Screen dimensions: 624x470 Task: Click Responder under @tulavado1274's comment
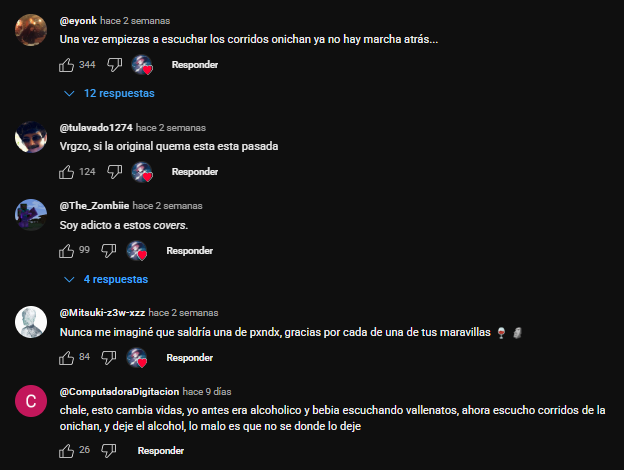[x=195, y=172]
